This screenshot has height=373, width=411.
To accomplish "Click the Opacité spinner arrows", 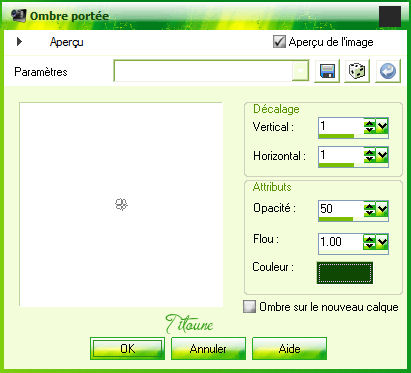I will 369,209.
